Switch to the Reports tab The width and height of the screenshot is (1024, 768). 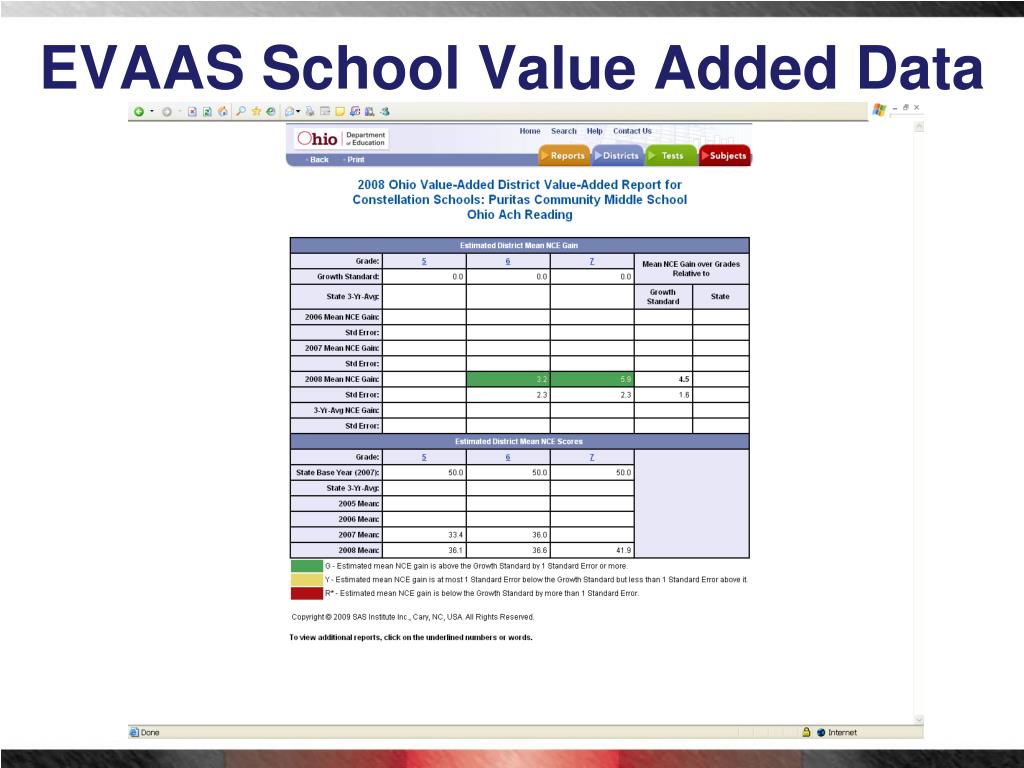point(564,155)
